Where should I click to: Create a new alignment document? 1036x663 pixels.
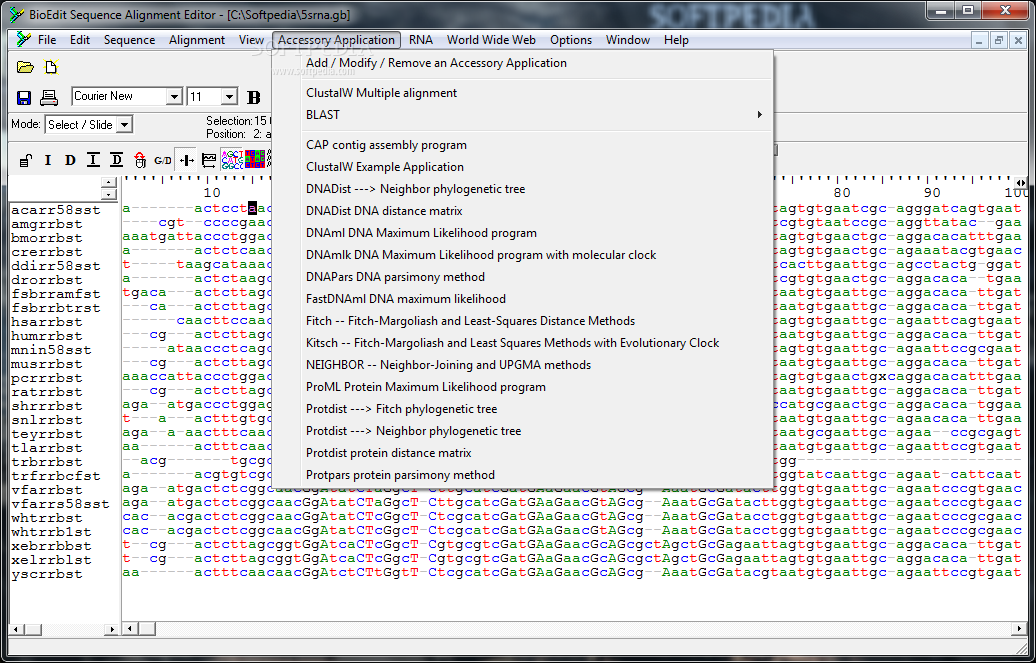pos(51,67)
